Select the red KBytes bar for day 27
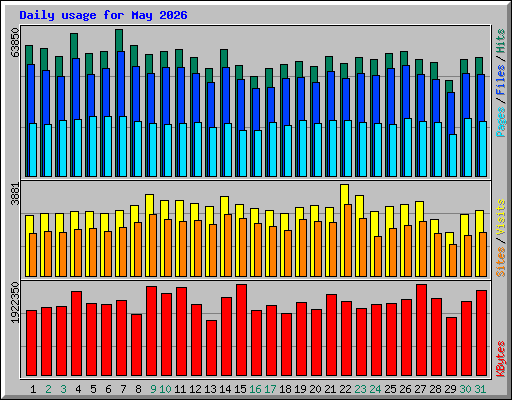This screenshot has width=512, height=400. click(x=421, y=330)
